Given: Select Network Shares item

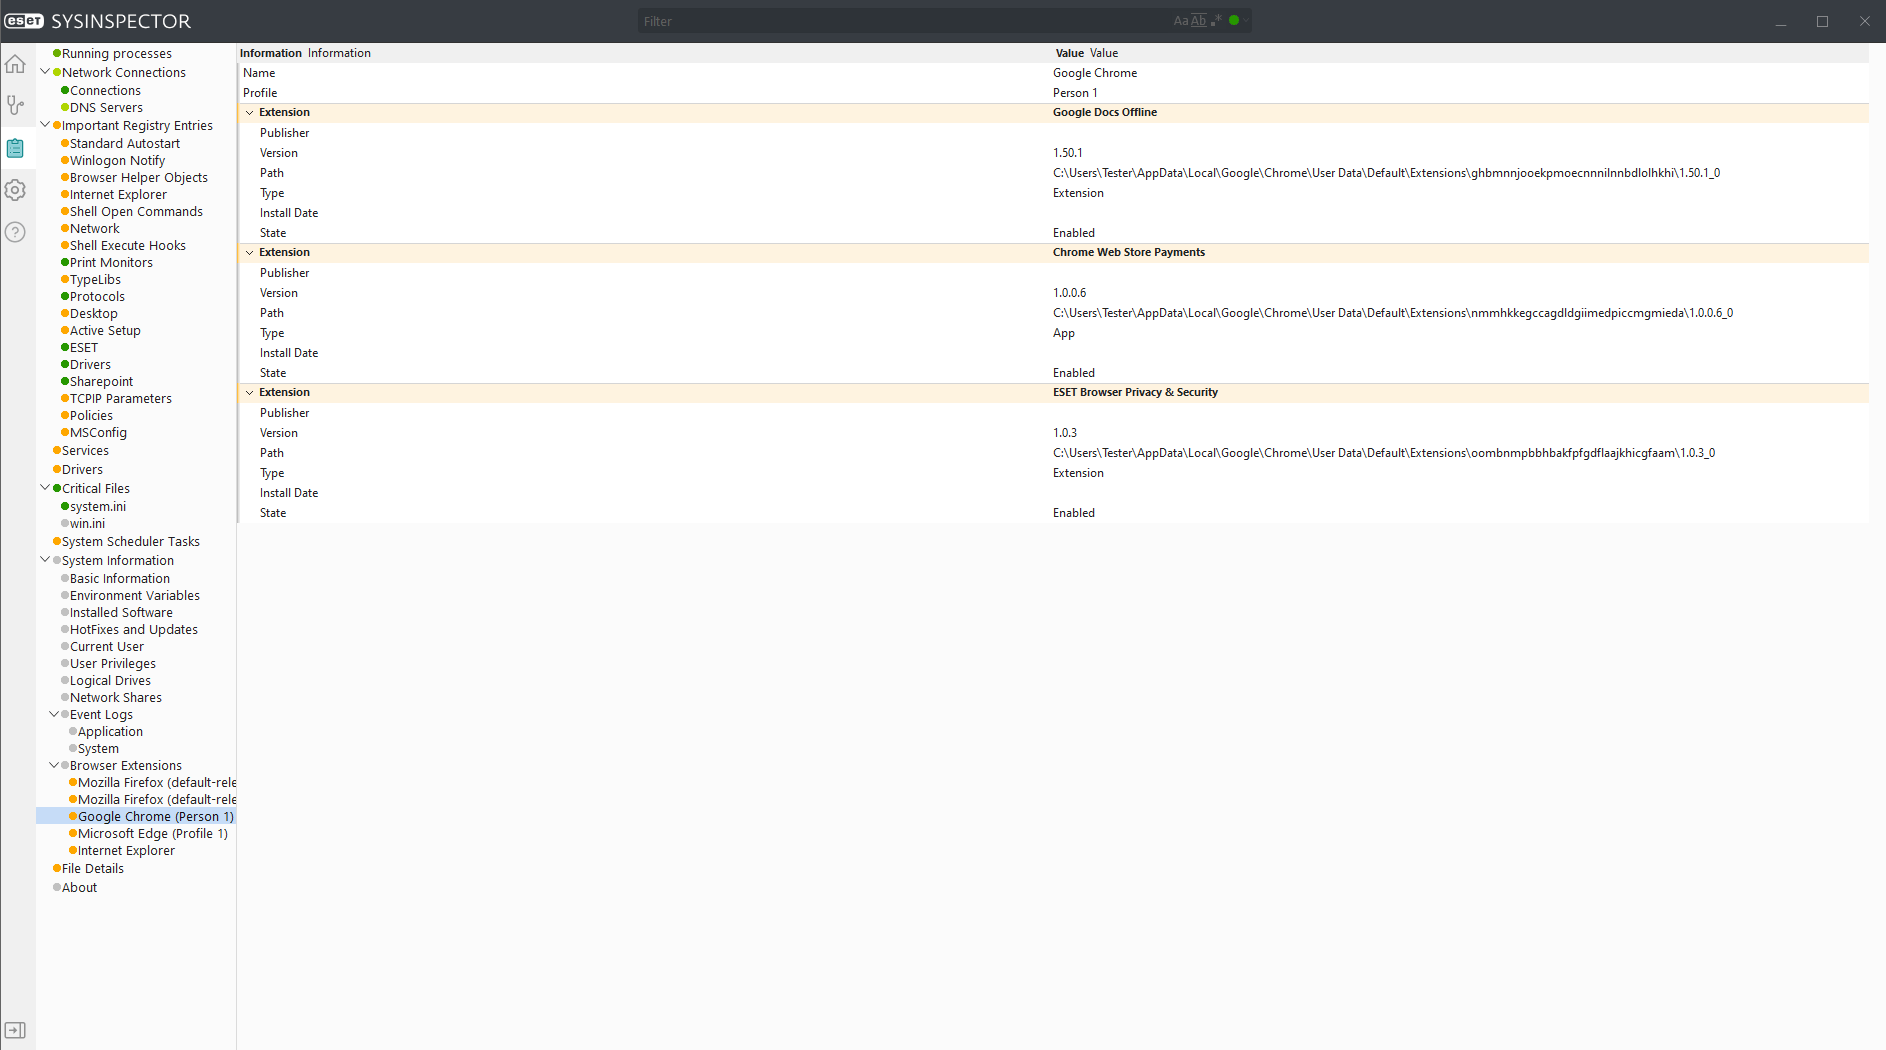Looking at the screenshot, I should (116, 698).
